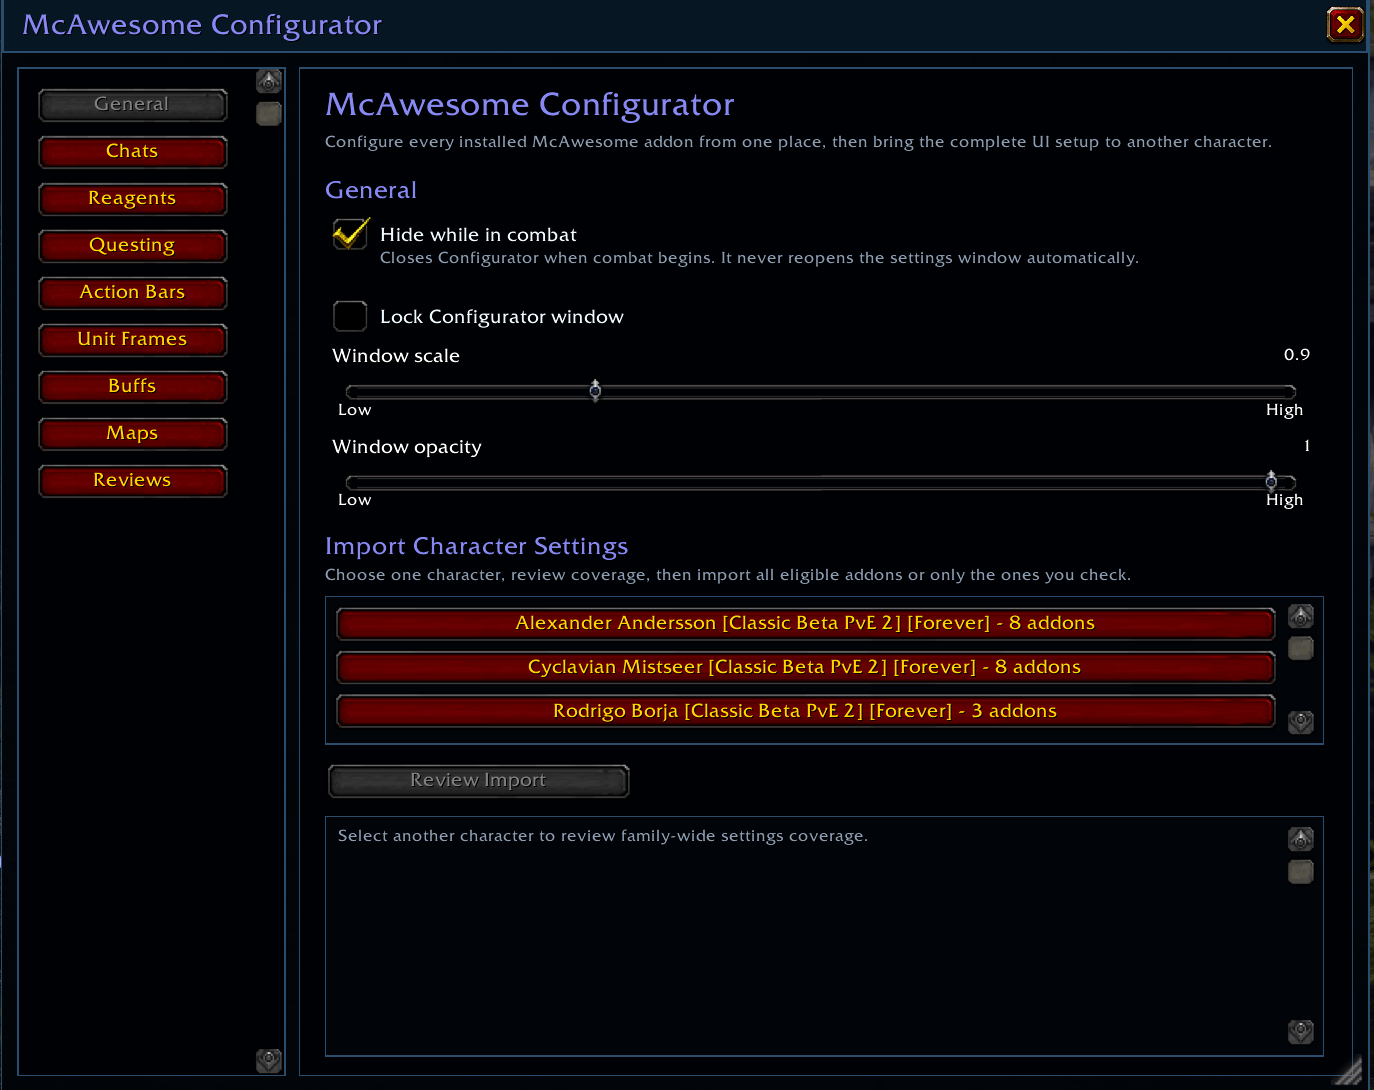
Task: Toggle the Hide while in combat checkbox
Action: coord(350,234)
